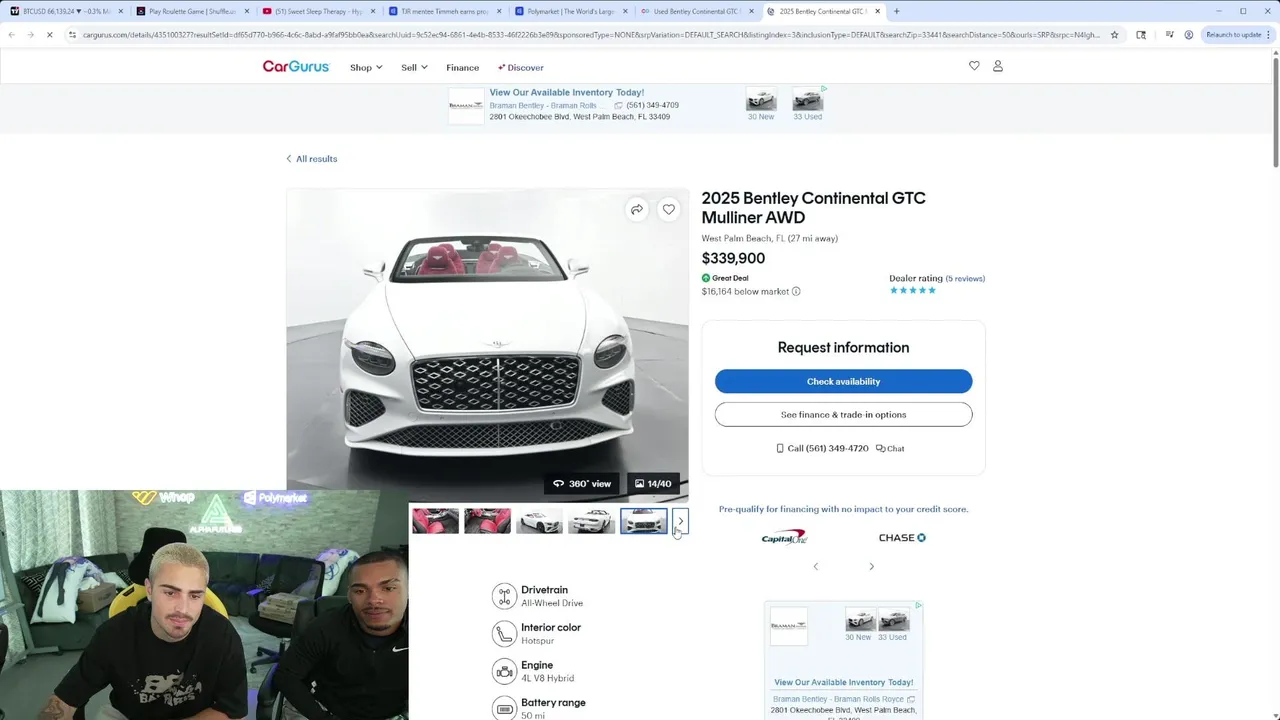The height and width of the screenshot is (720, 1280).
Task: Click the $339,900 price text
Action: [733, 258]
